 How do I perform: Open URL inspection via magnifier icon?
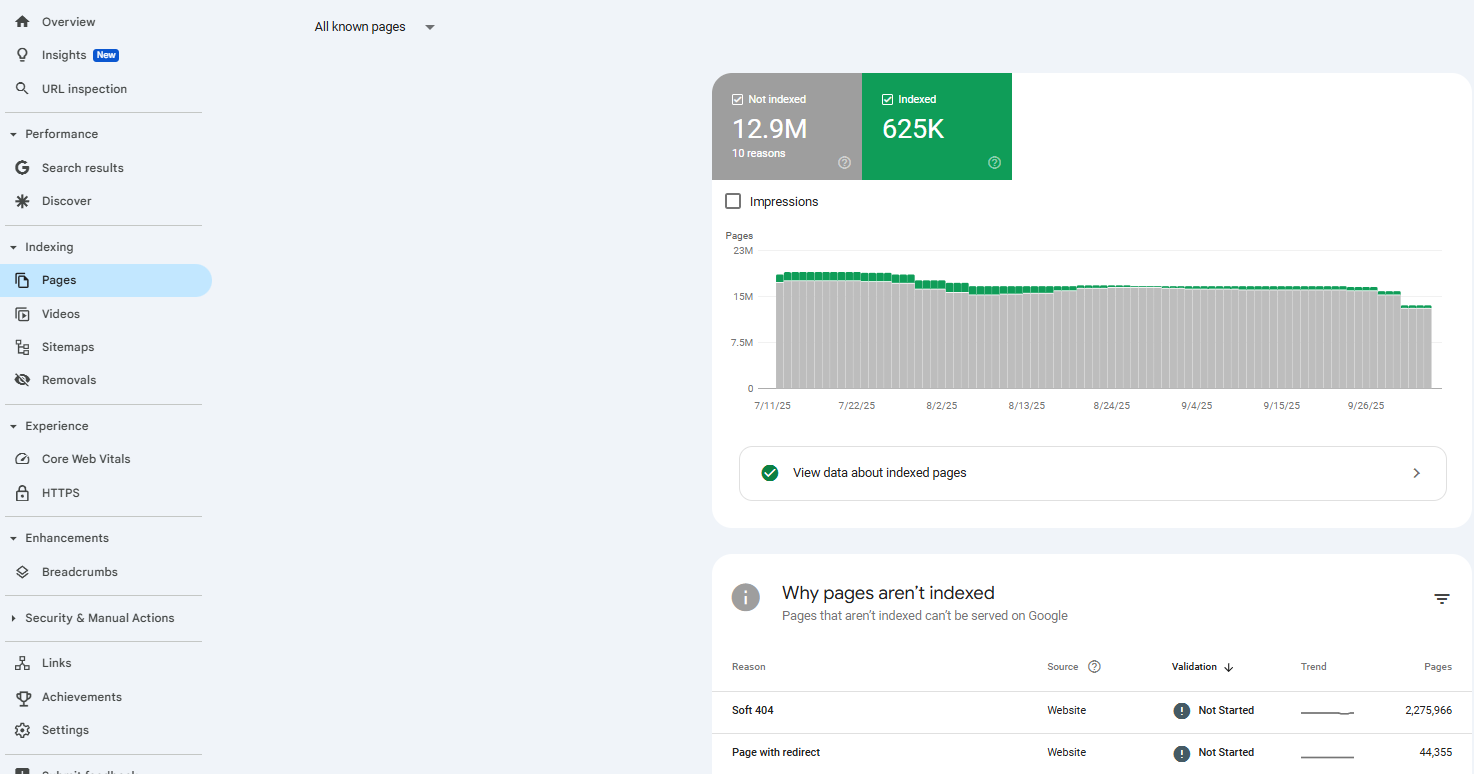point(22,89)
